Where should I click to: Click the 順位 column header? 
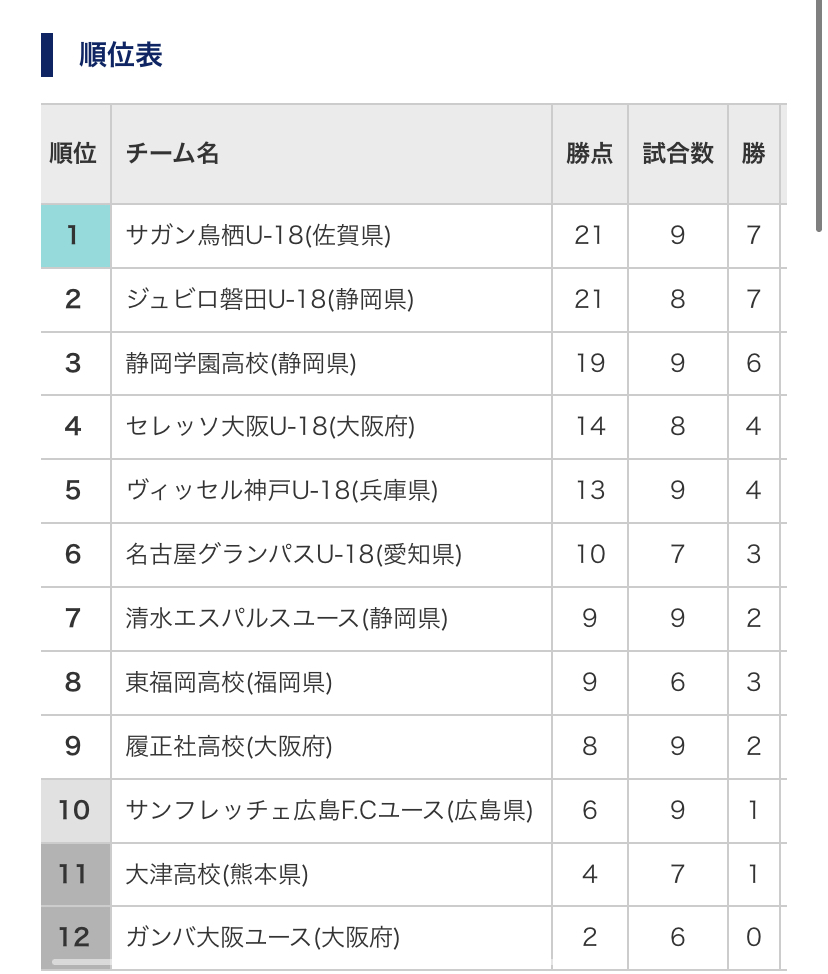(x=73, y=153)
